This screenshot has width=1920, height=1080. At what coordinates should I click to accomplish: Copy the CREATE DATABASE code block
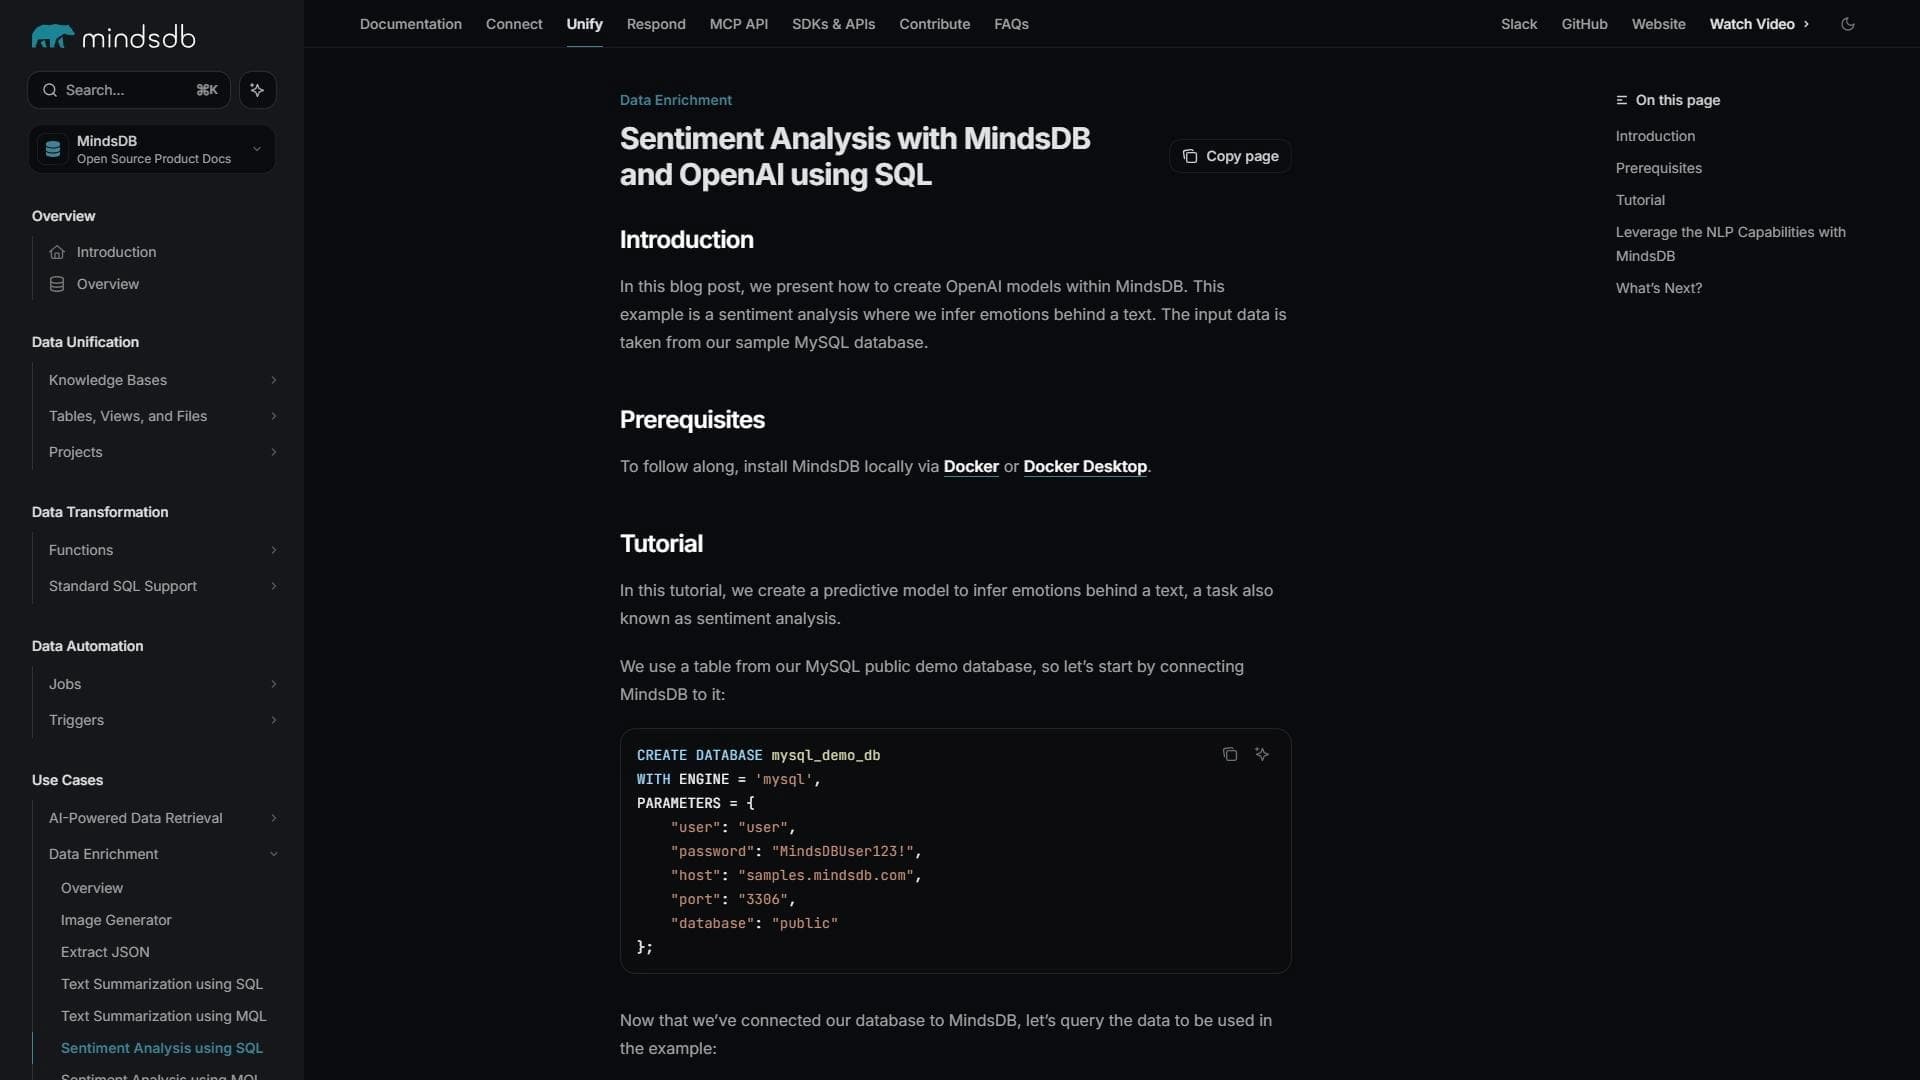[1229, 754]
